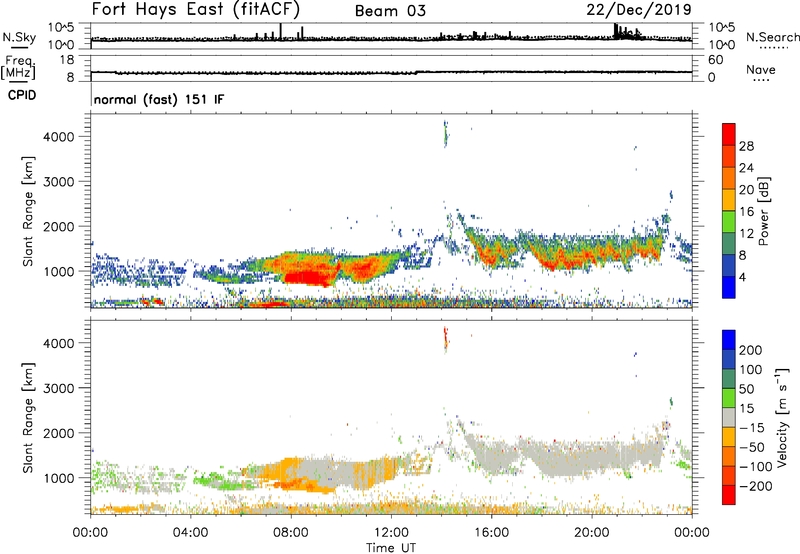The image size is (800, 554).
Task: Click the 'Freq. [MHz]' axis label
Action: tap(18, 67)
